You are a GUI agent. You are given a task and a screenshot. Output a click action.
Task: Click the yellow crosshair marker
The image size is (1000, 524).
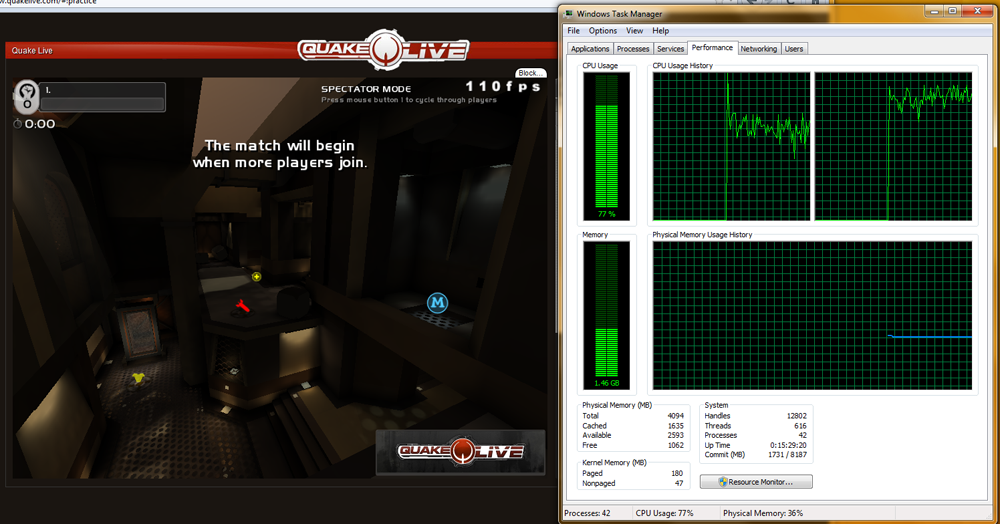(x=257, y=276)
